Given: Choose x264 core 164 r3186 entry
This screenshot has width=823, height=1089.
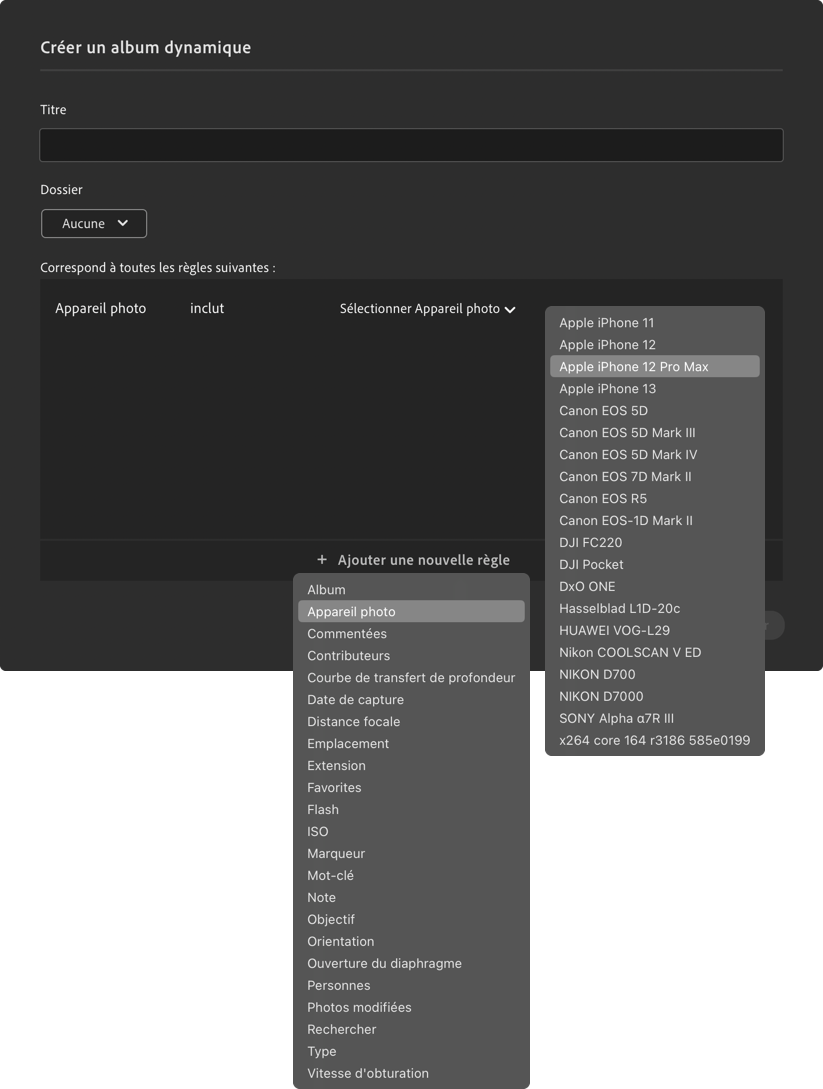Looking at the screenshot, I should click(655, 740).
